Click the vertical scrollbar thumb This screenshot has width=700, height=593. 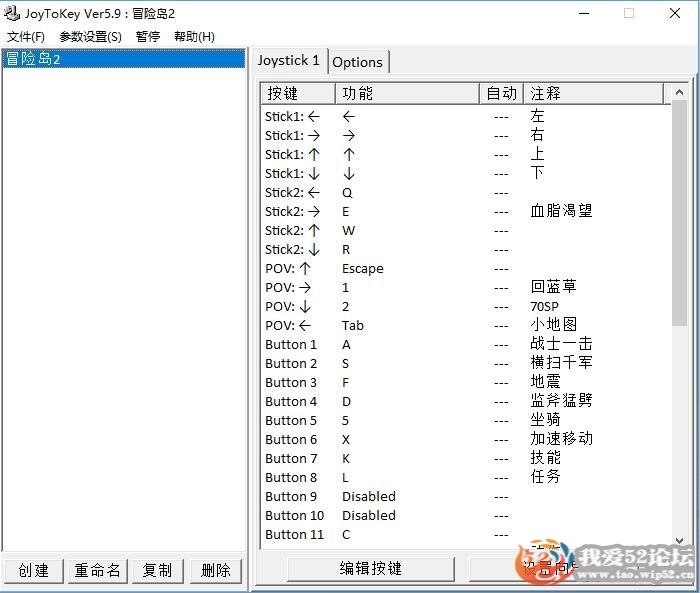coord(679,213)
